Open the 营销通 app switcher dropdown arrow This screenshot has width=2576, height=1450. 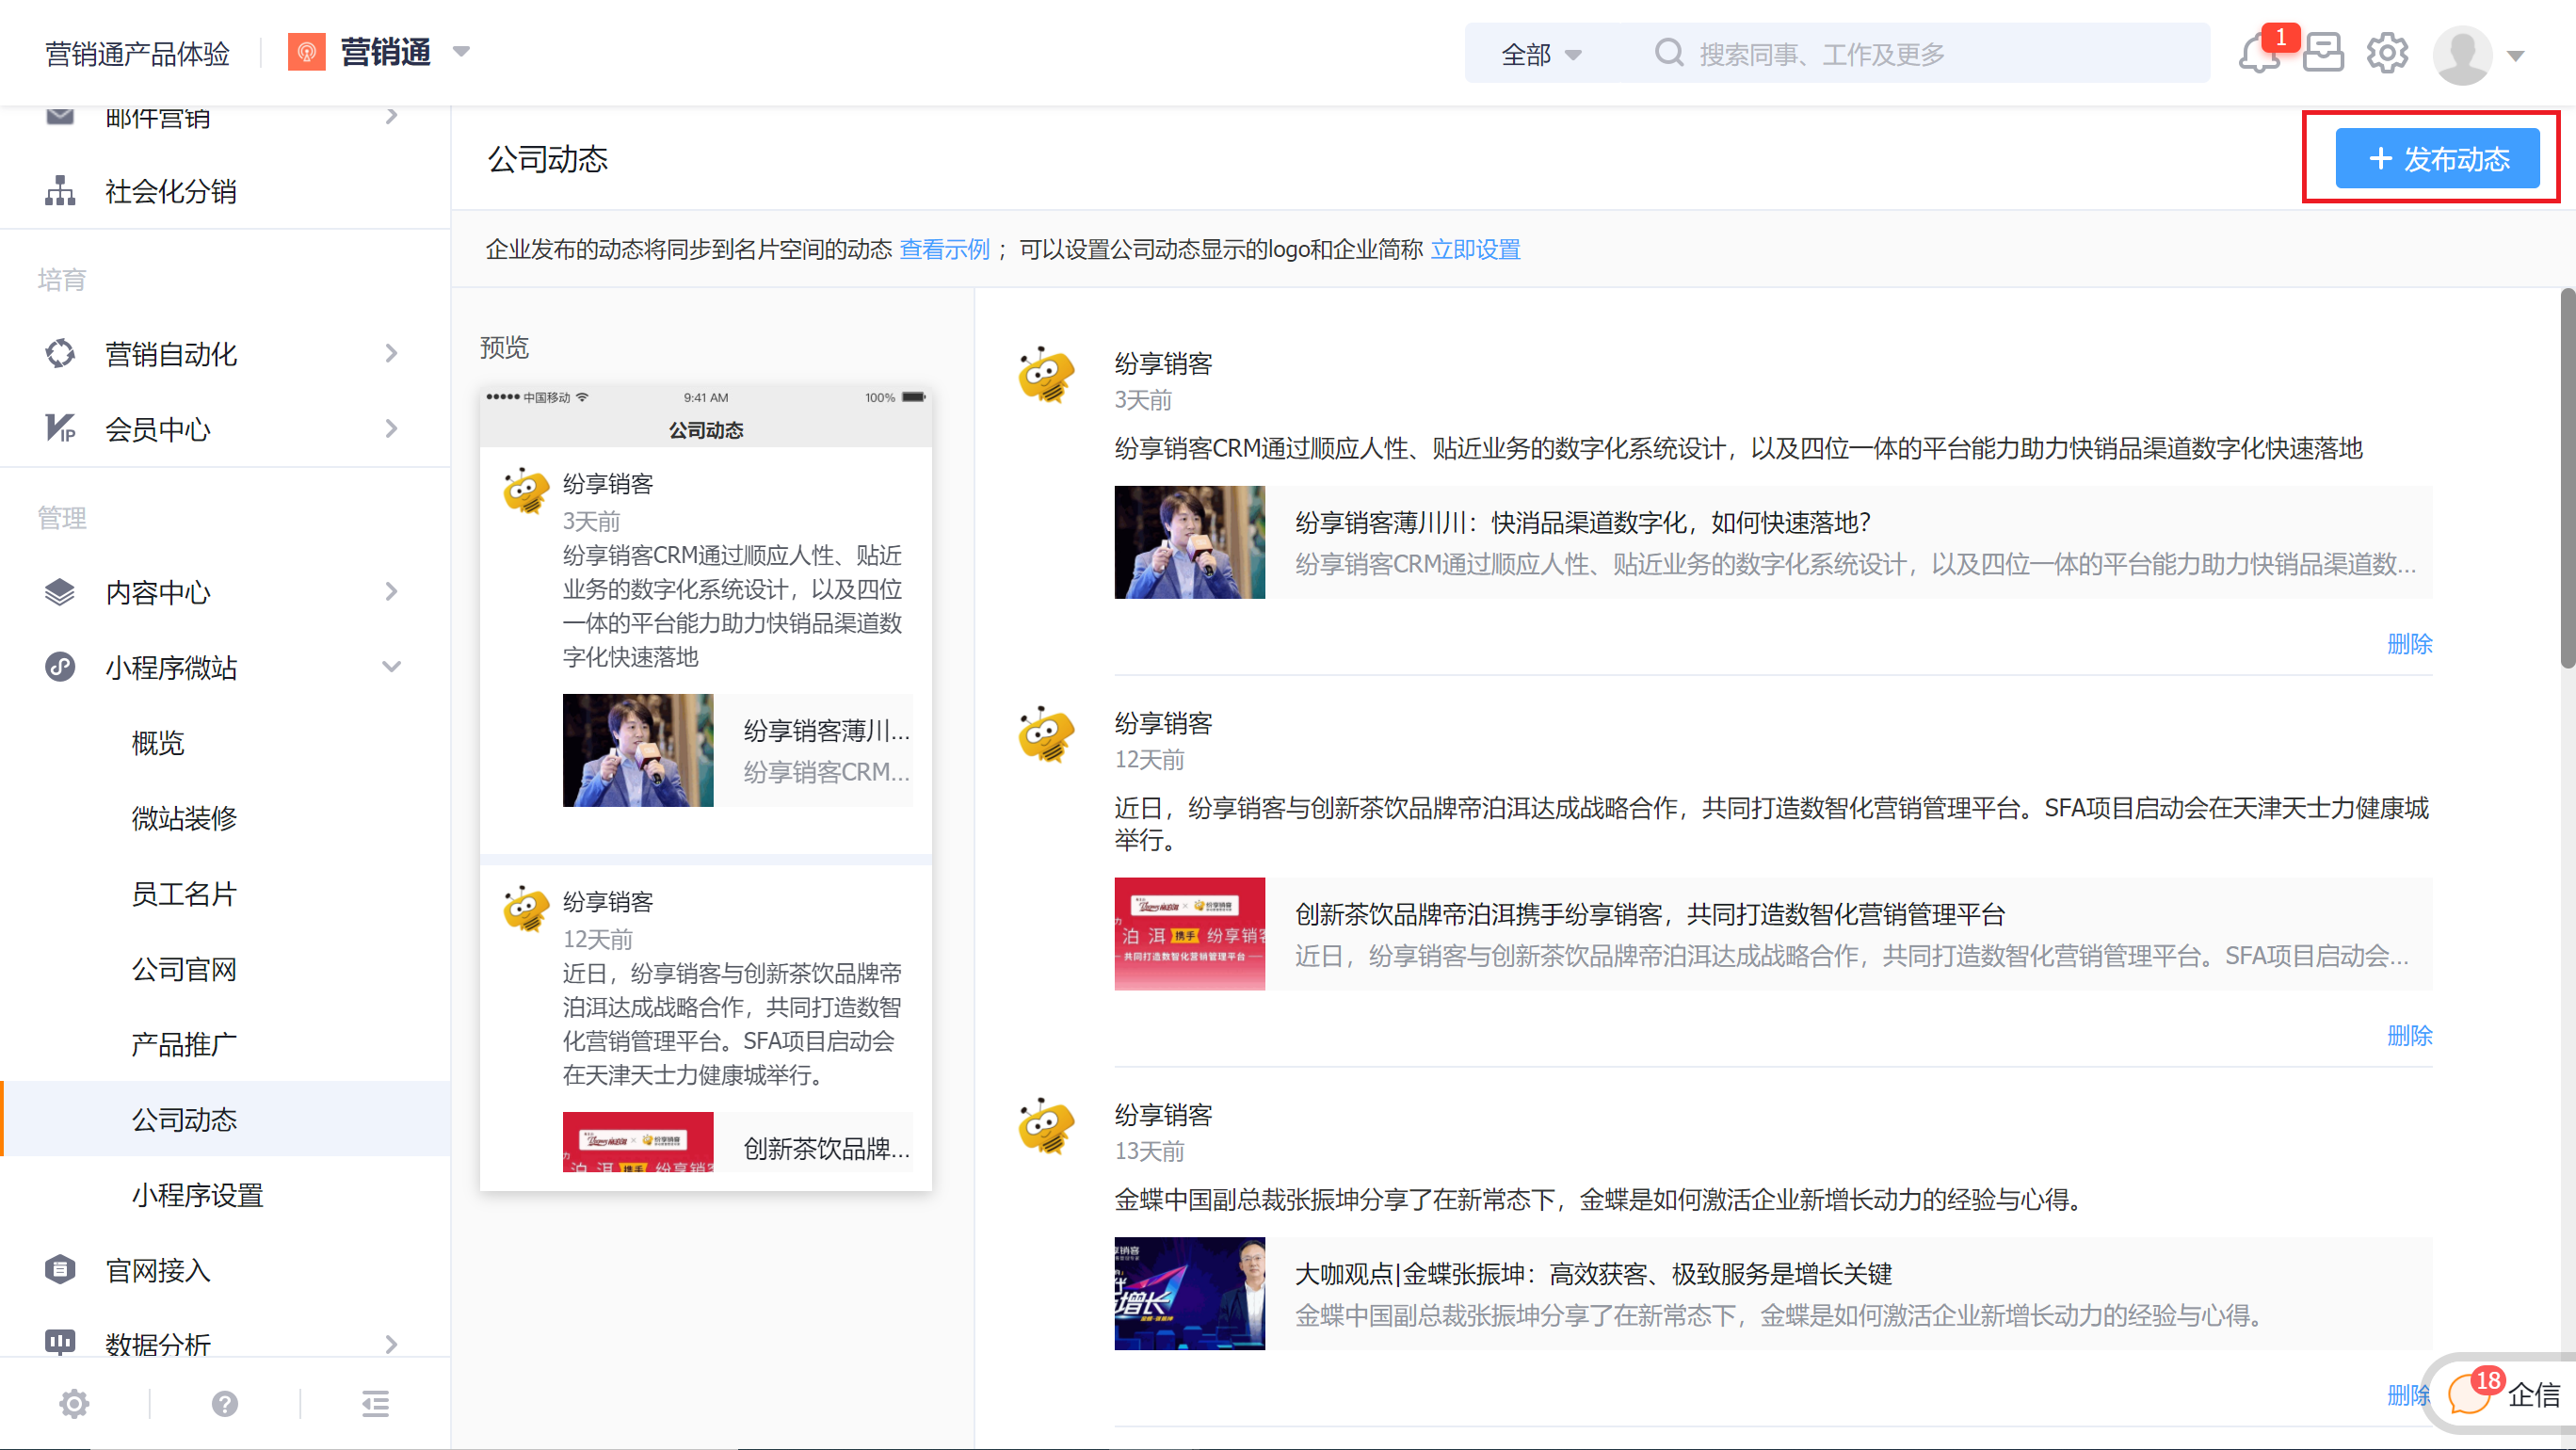pyautogui.click(x=461, y=52)
